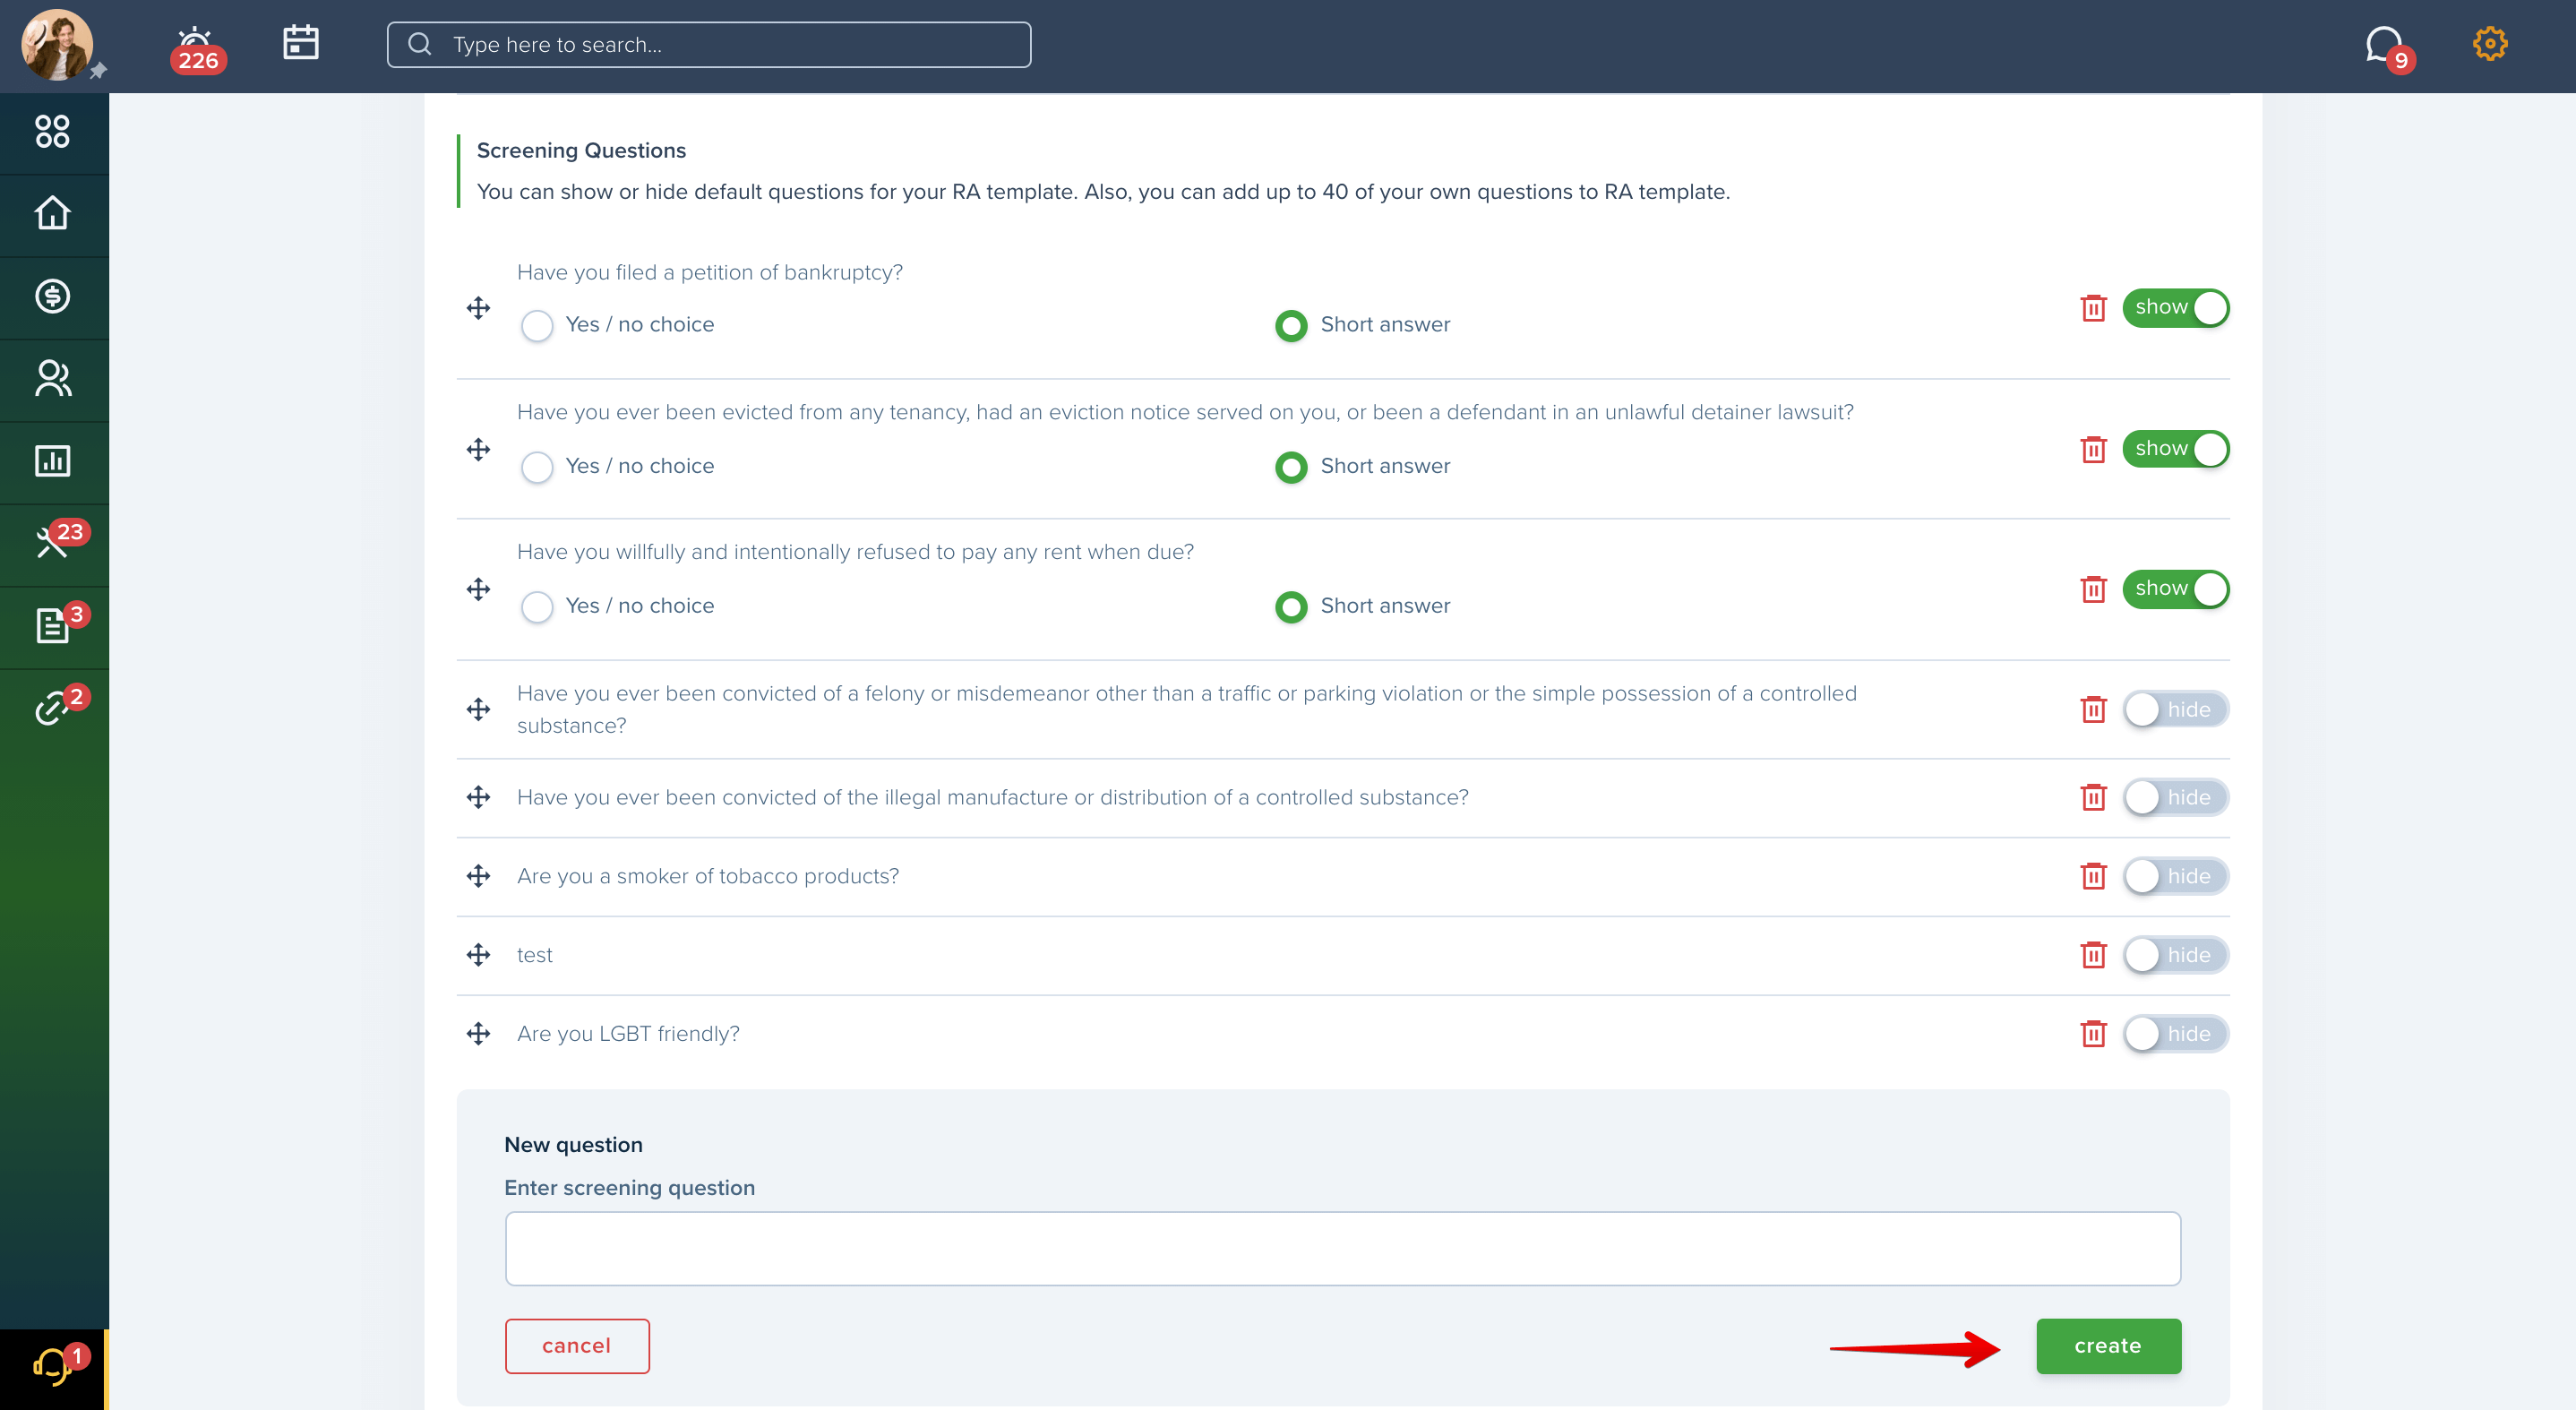The image size is (2576, 1410).
Task: Select 'Short answer' for bankruptcy question
Action: pyautogui.click(x=1291, y=325)
